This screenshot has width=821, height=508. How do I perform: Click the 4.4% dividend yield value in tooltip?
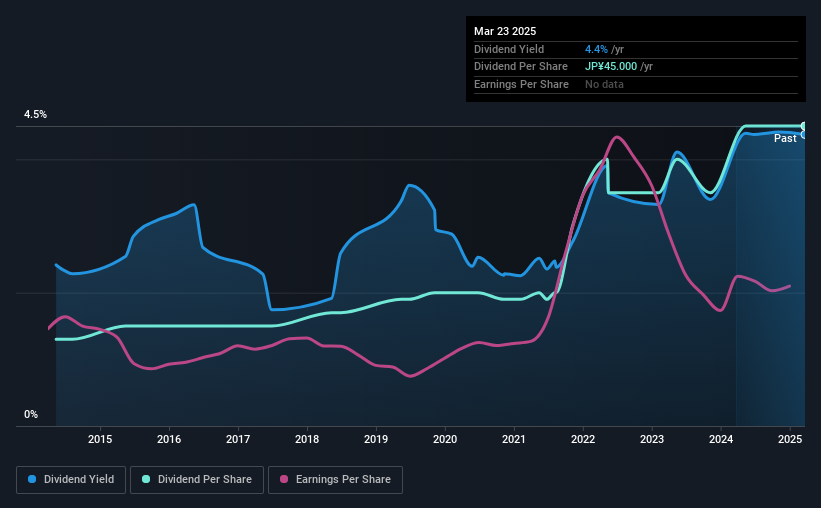596,49
